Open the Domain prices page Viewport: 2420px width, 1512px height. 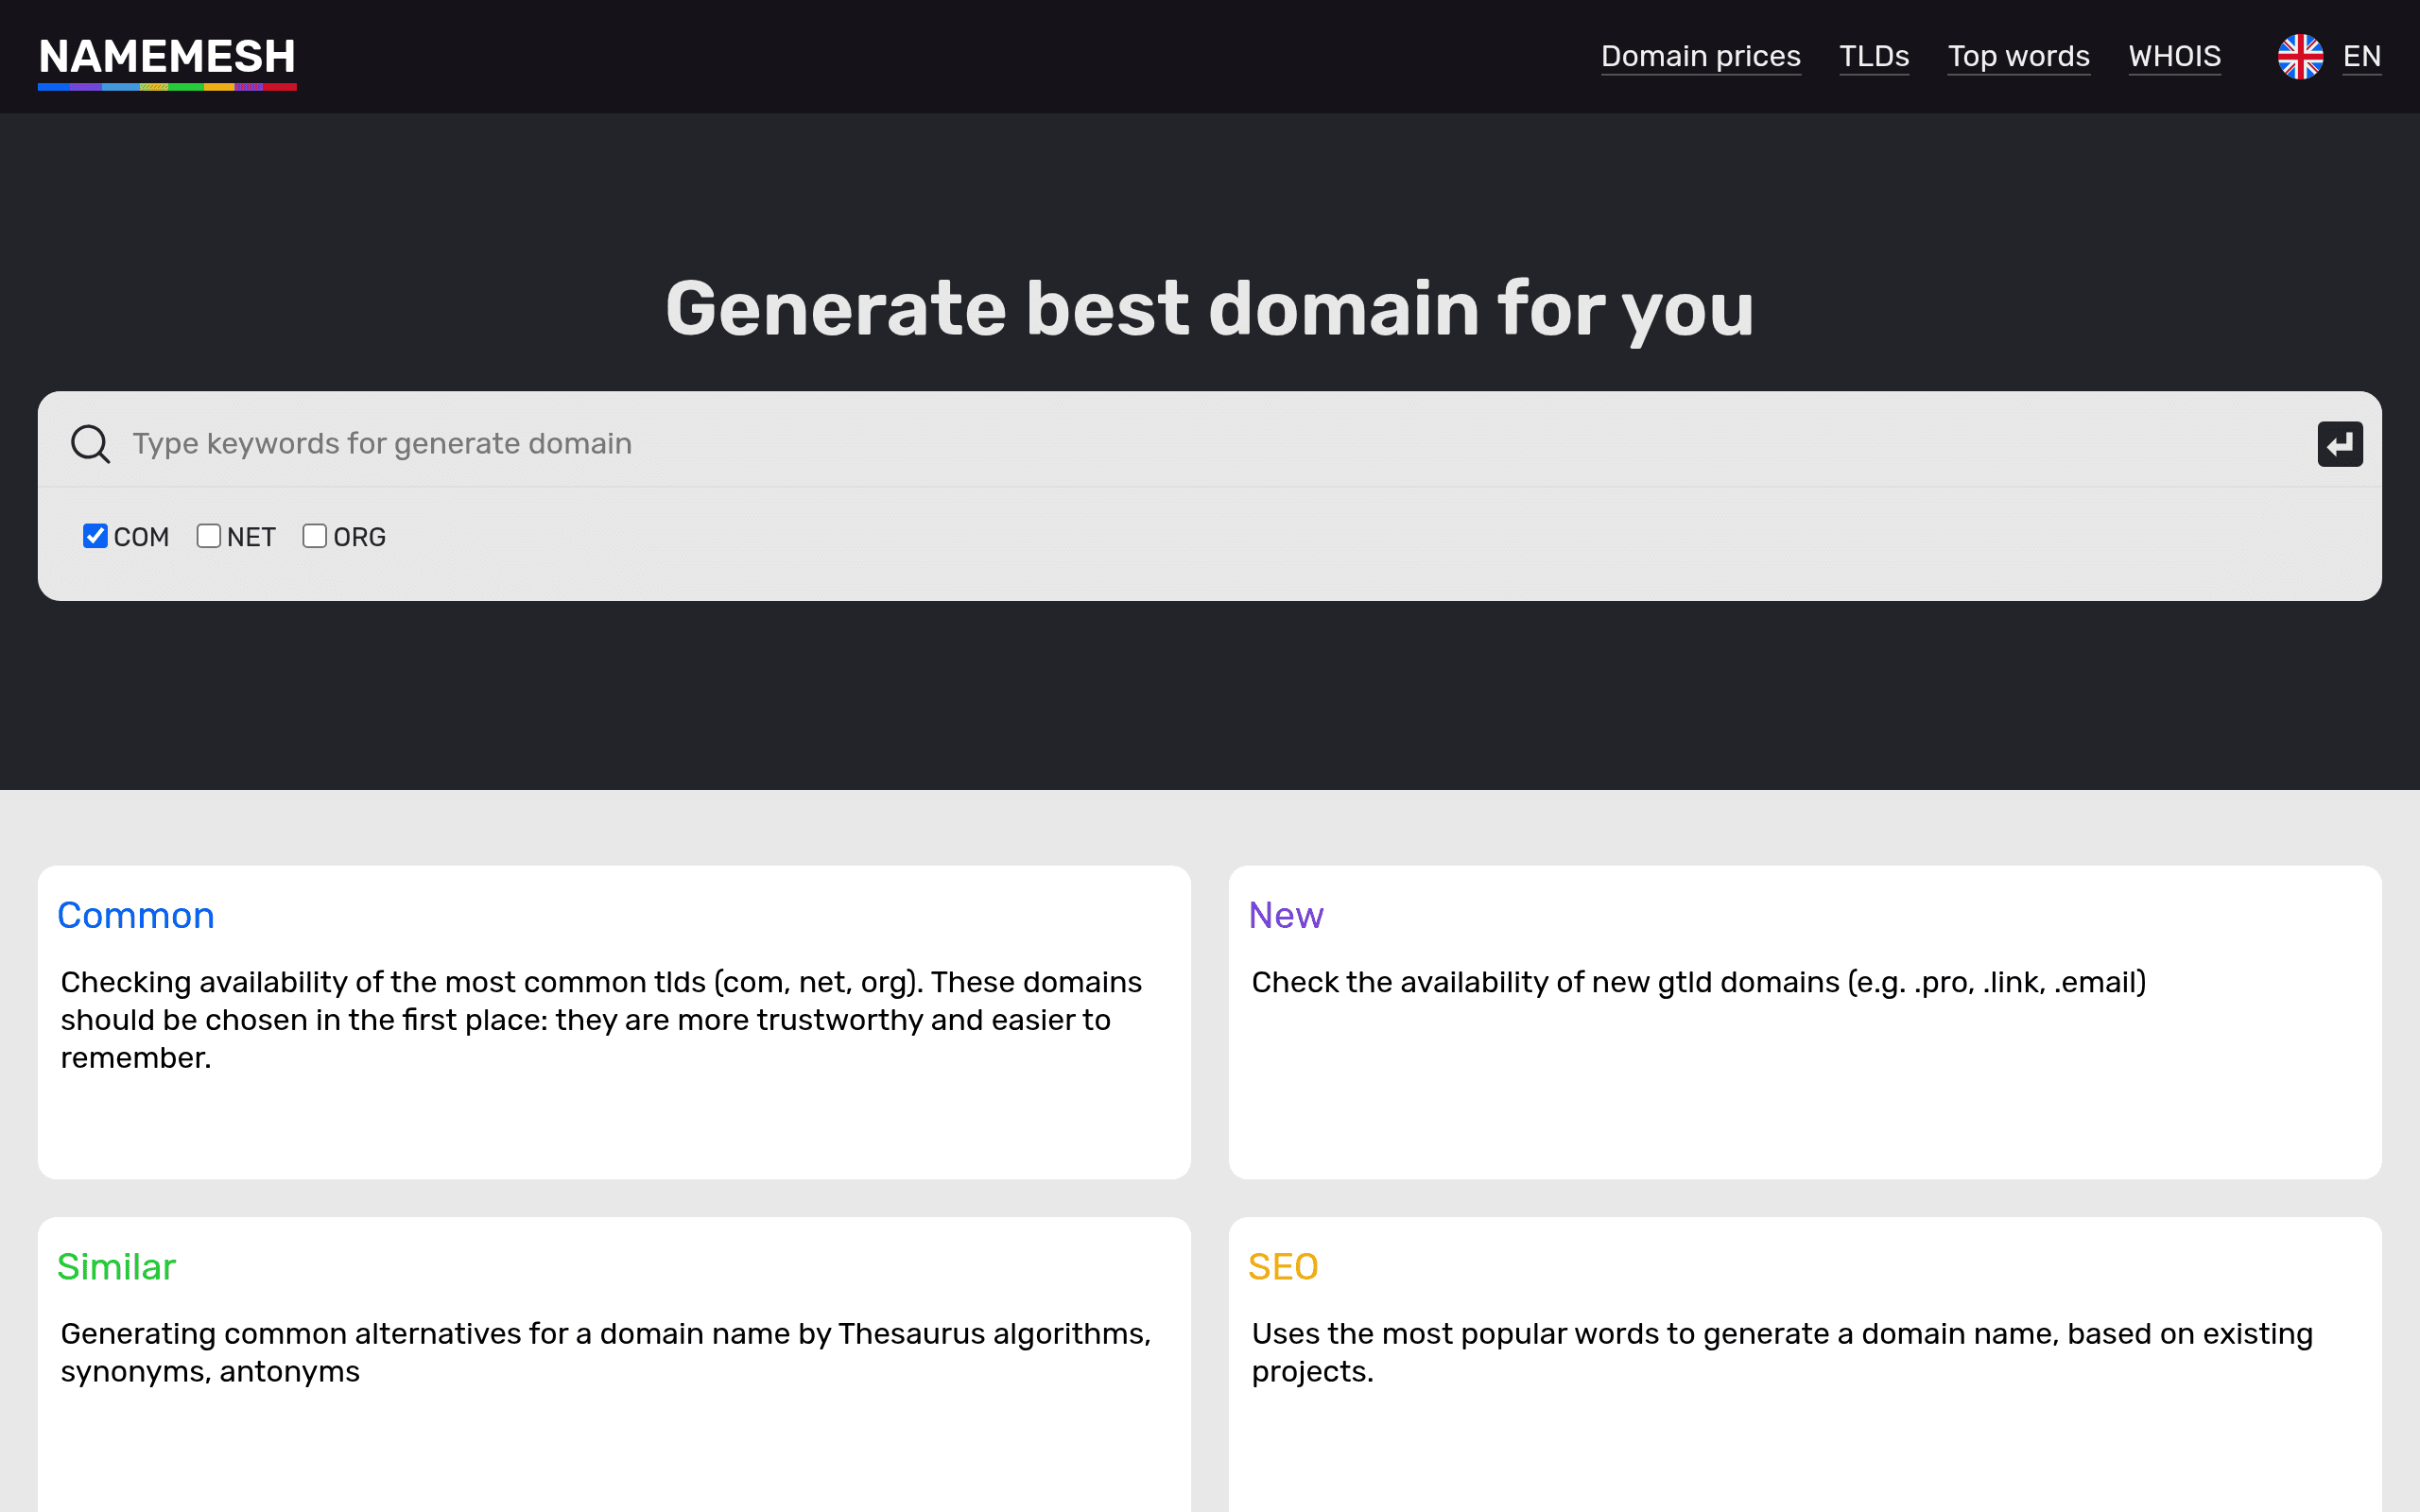[x=1700, y=56]
